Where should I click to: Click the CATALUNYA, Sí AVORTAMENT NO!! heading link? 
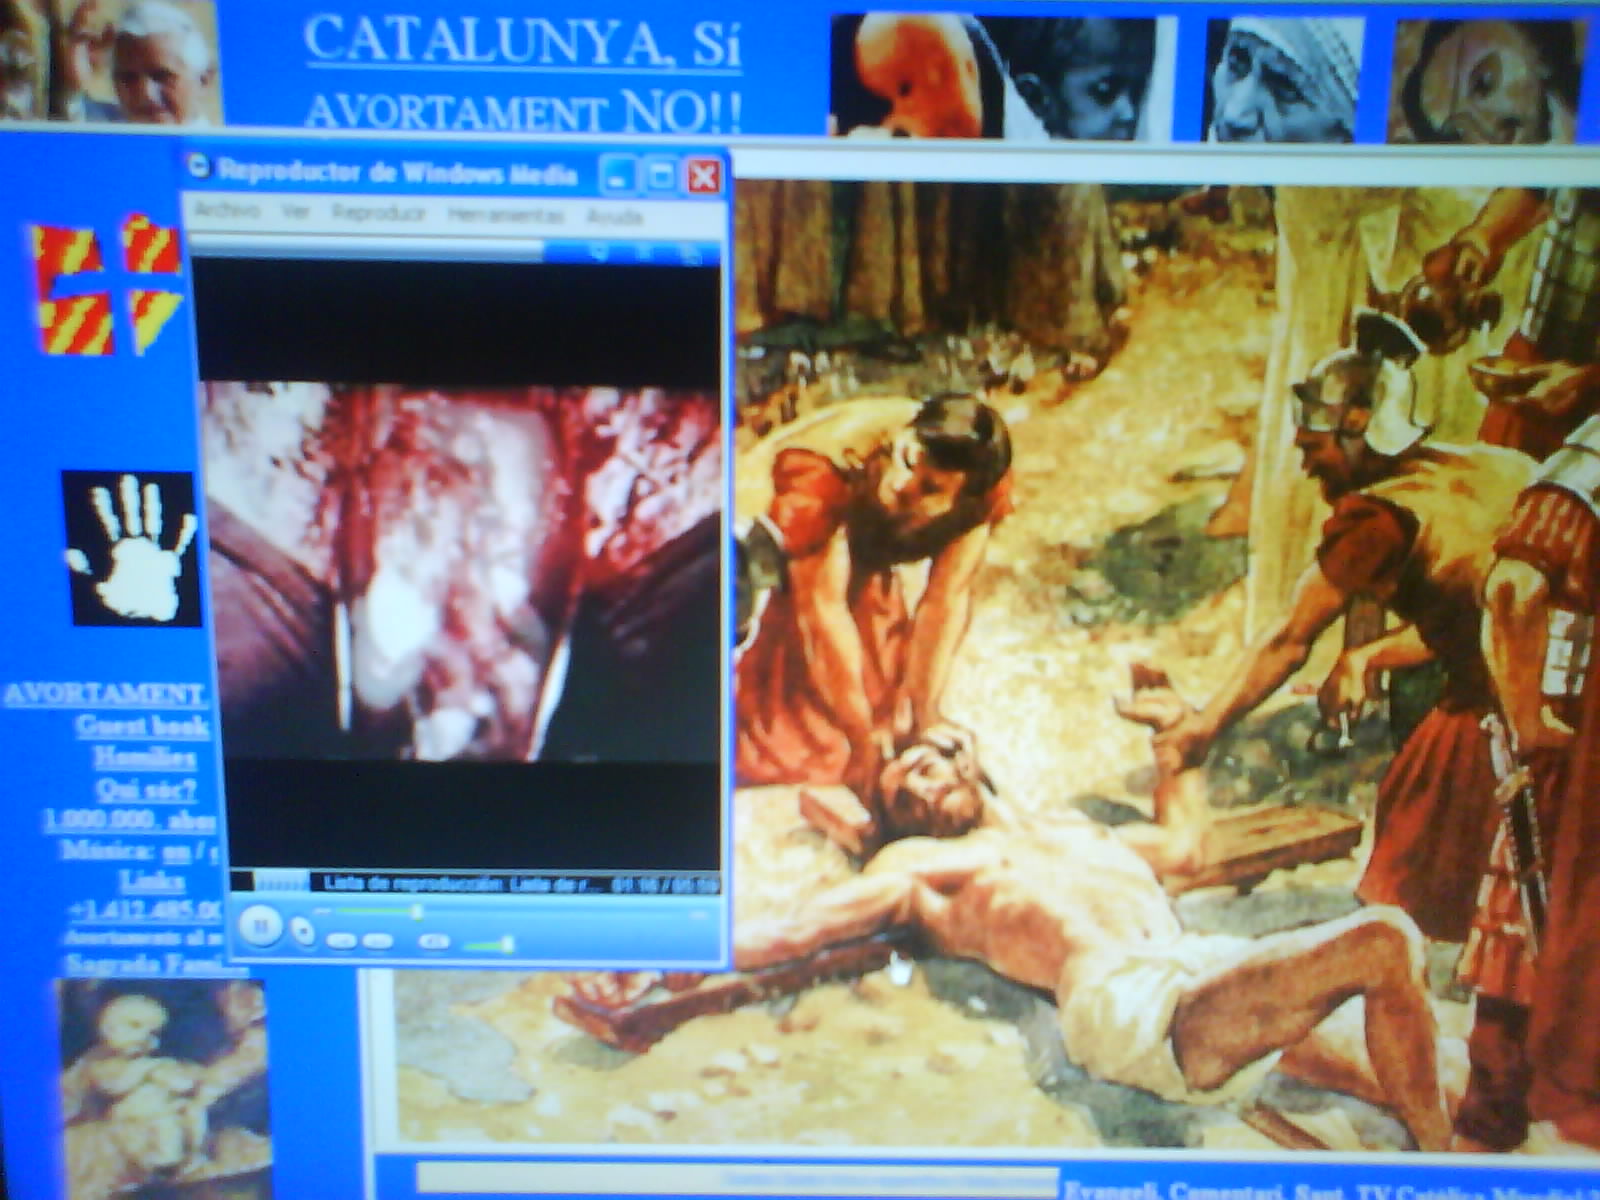[x=522, y=76]
